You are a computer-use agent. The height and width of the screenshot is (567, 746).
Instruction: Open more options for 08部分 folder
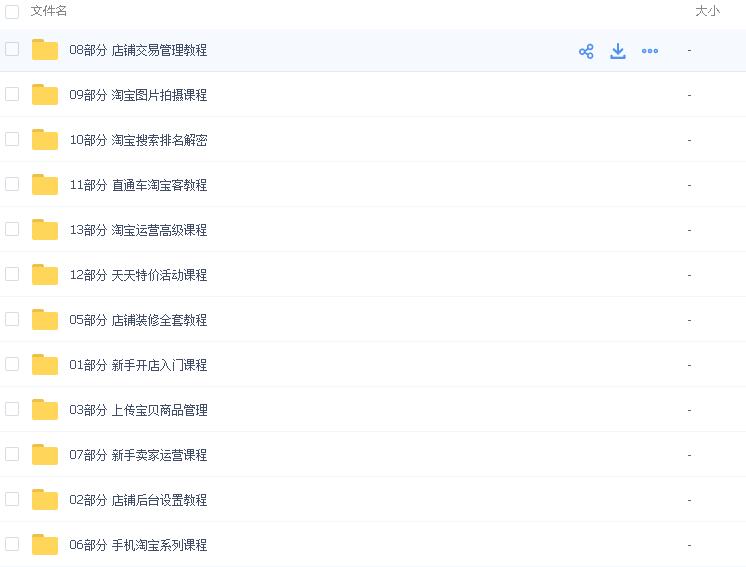coord(649,51)
